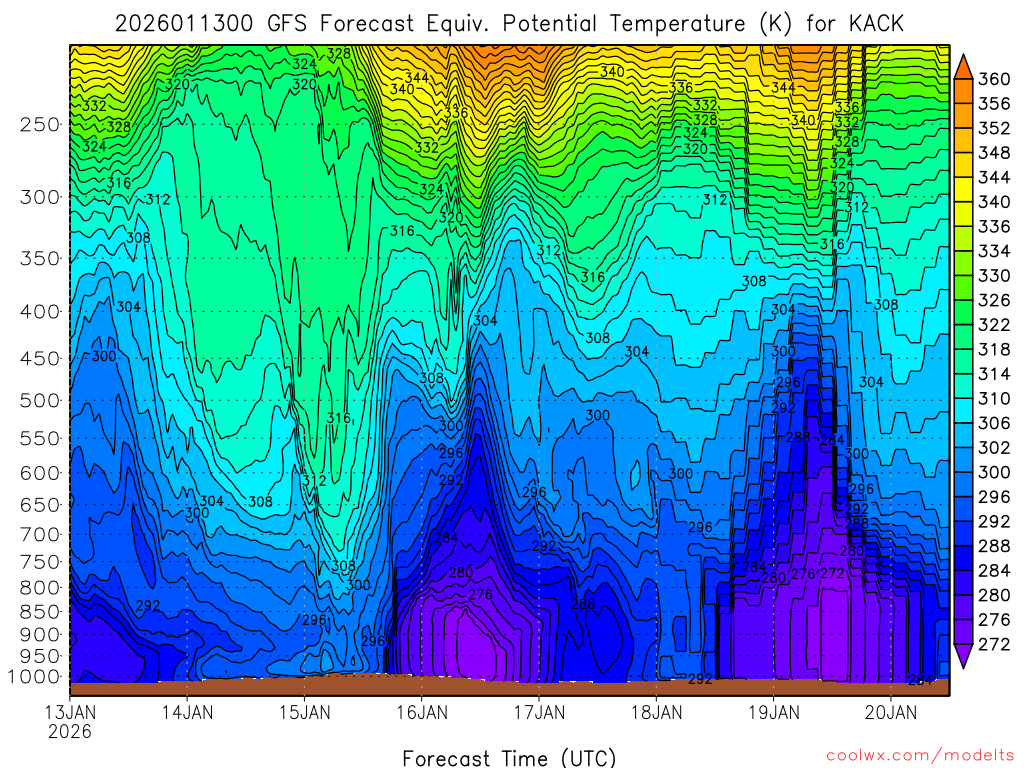
Task: Select the 14JAN date label on time axis
Action: (187, 712)
